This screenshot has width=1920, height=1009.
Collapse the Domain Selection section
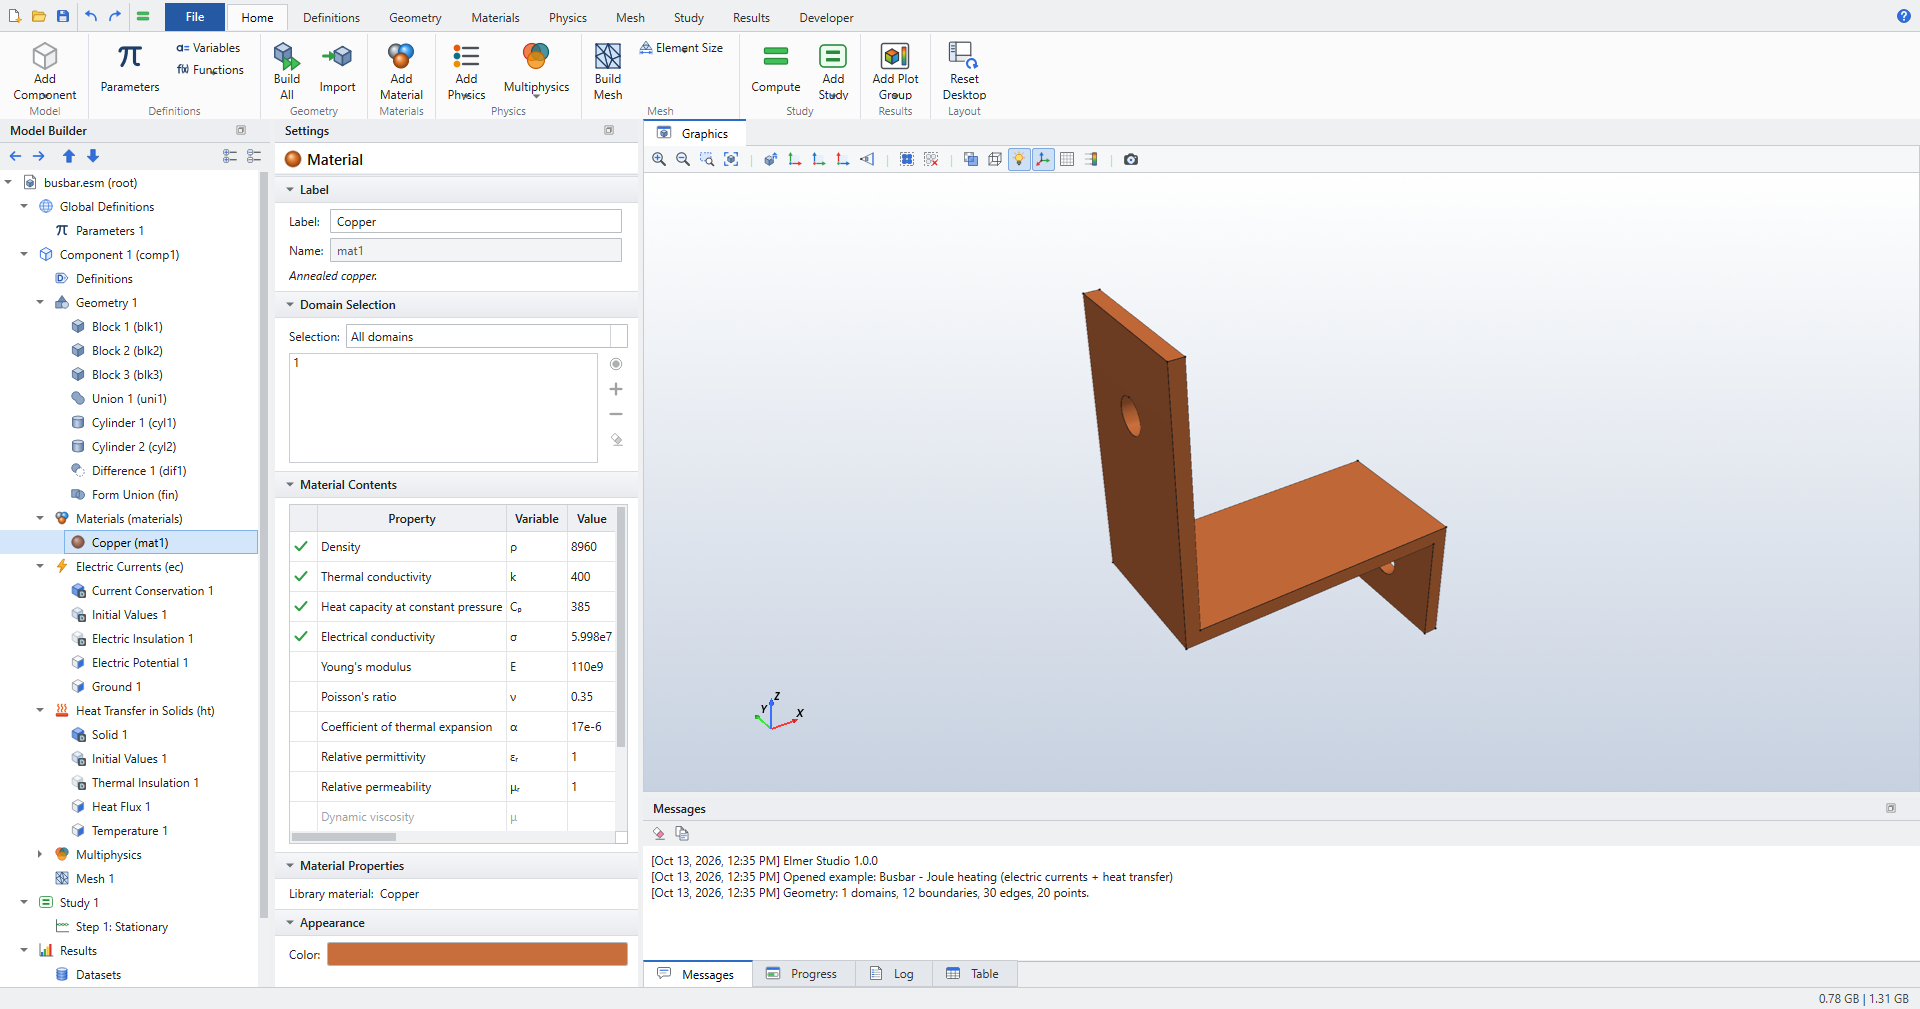click(x=290, y=305)
